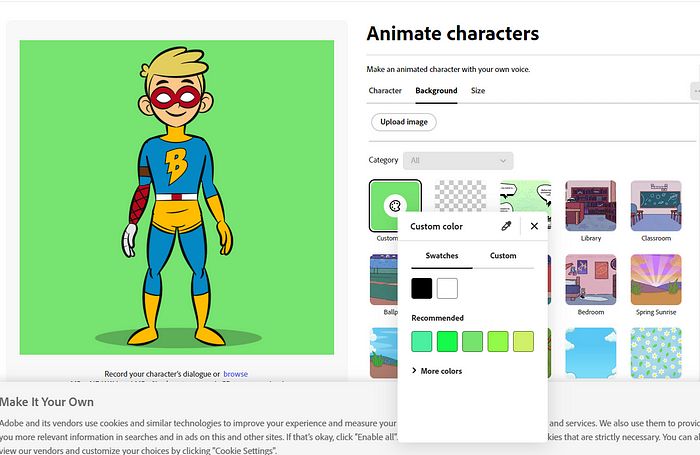Choose the Classroom background thumbnail
The image size is (700, 455).
[x=656, y=206]
